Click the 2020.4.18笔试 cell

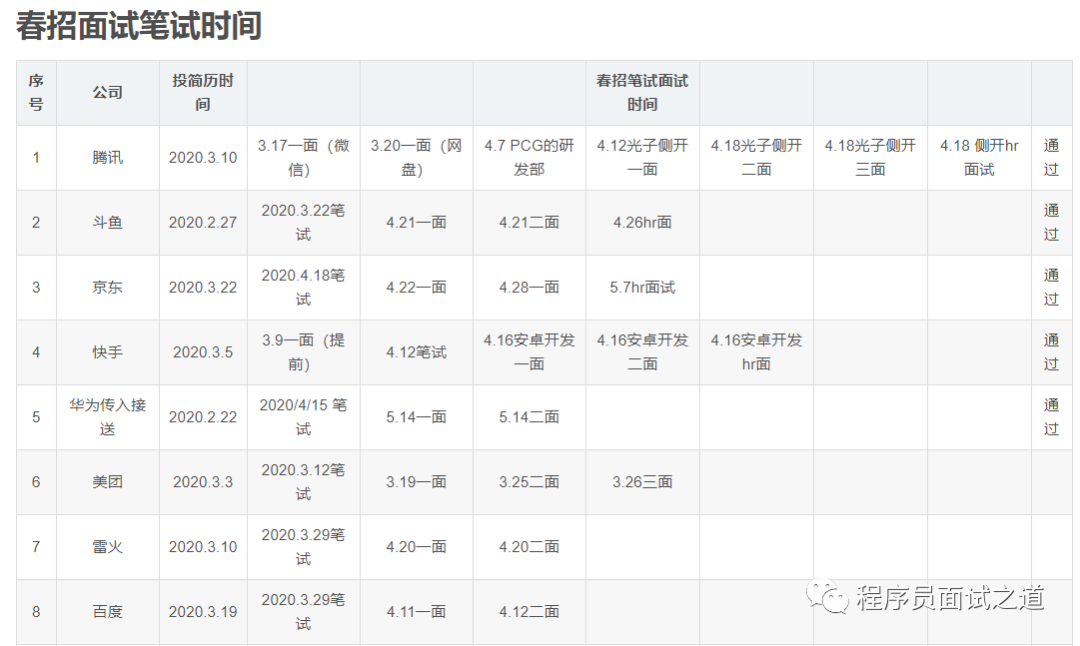pyautogui.click(x=303, y=287)
